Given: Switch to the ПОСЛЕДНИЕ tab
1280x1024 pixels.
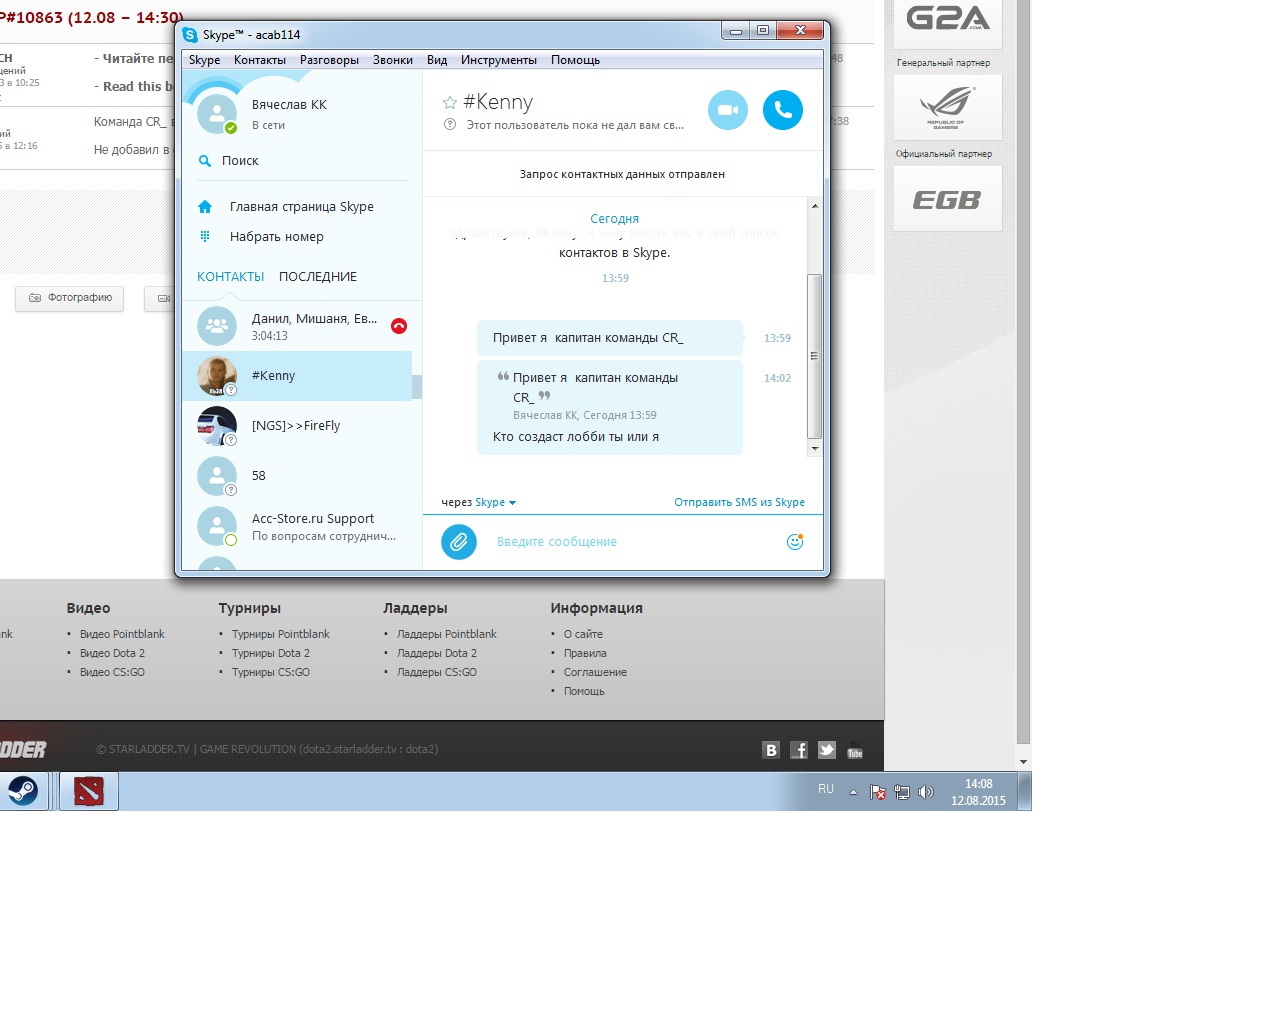Looking at the screenshot, I should pos(318,277).
